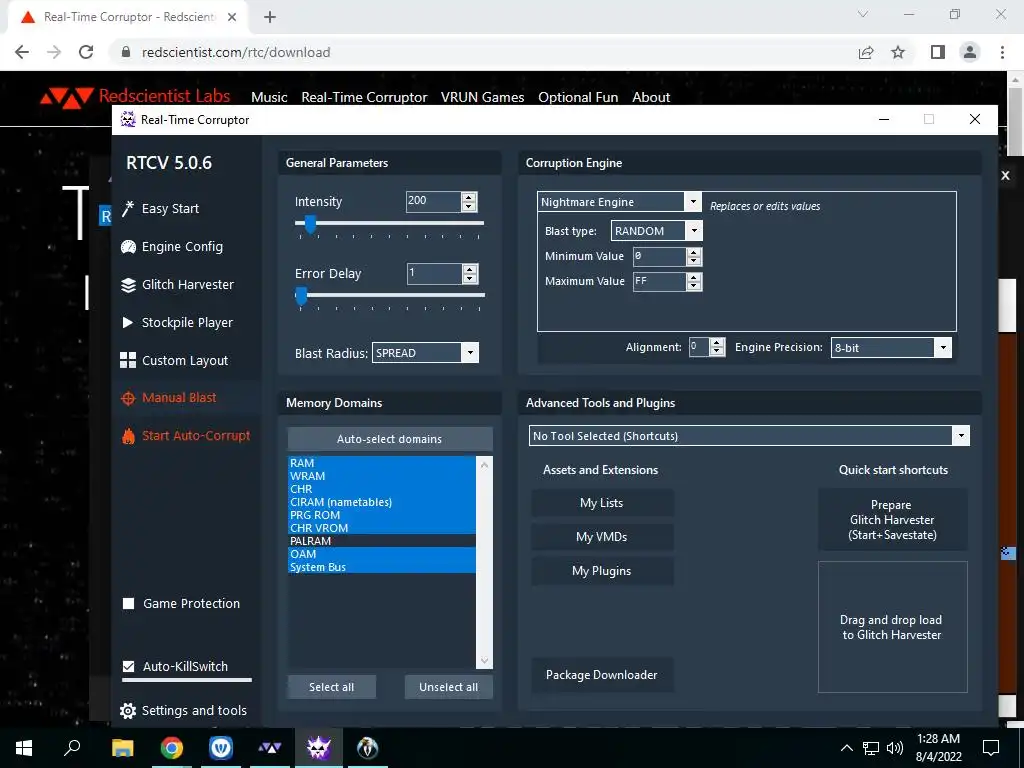Click the Error Delay slider handle
The image size is (1024, 768).
point(301,295)
